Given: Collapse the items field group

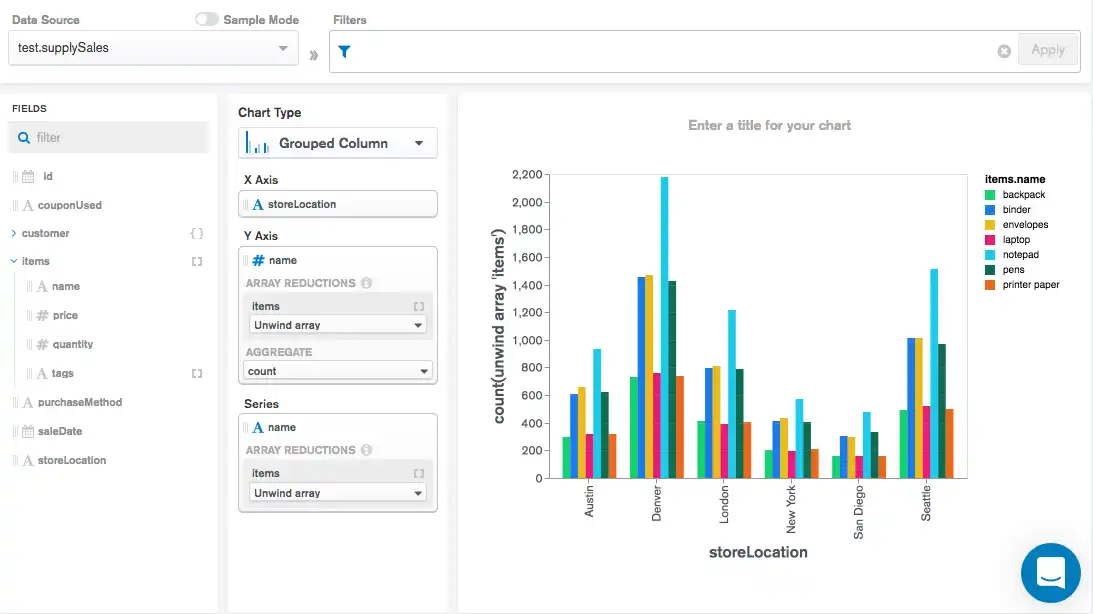Looking at the screenshot, I should pos(14,261).
